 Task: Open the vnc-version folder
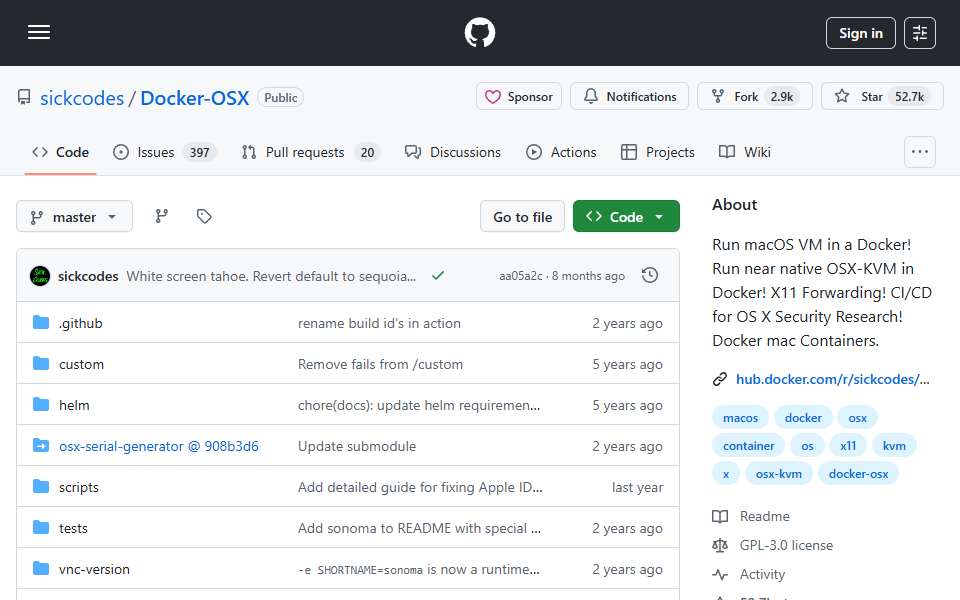point(94,569)
